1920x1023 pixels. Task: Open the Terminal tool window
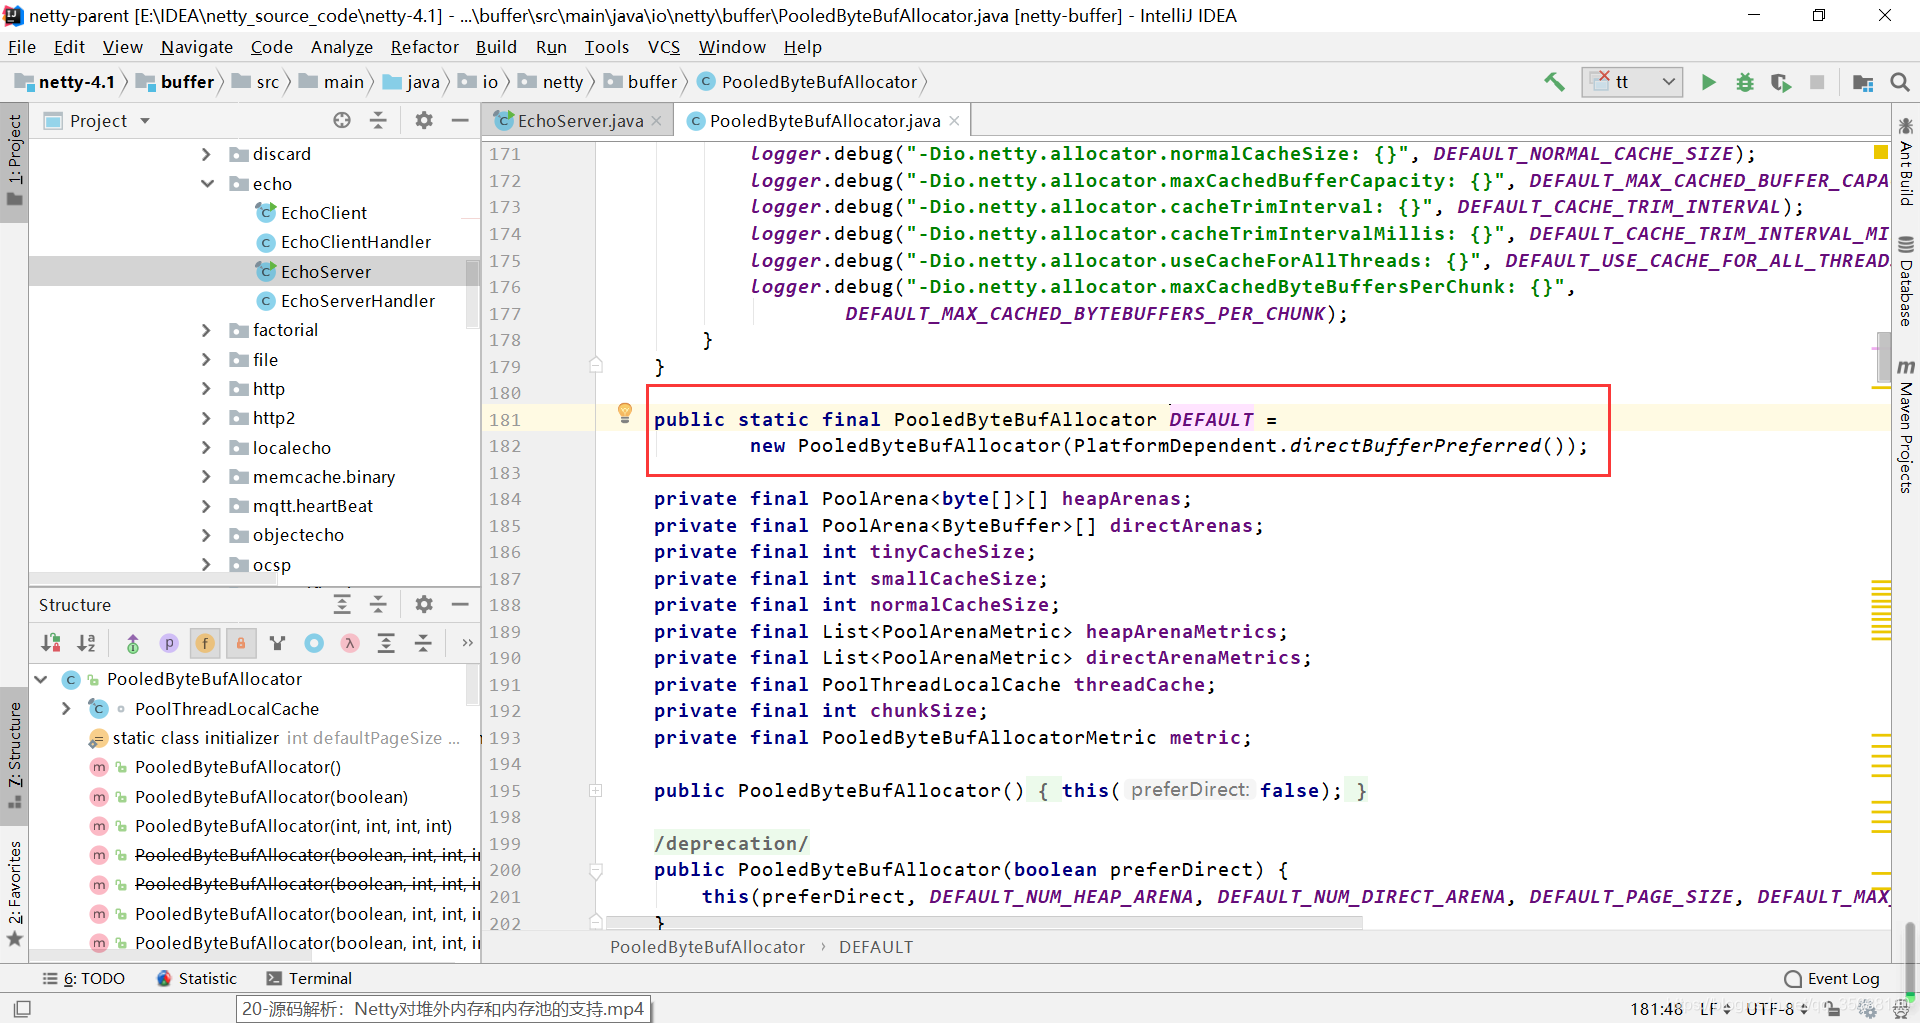point(309,978)
